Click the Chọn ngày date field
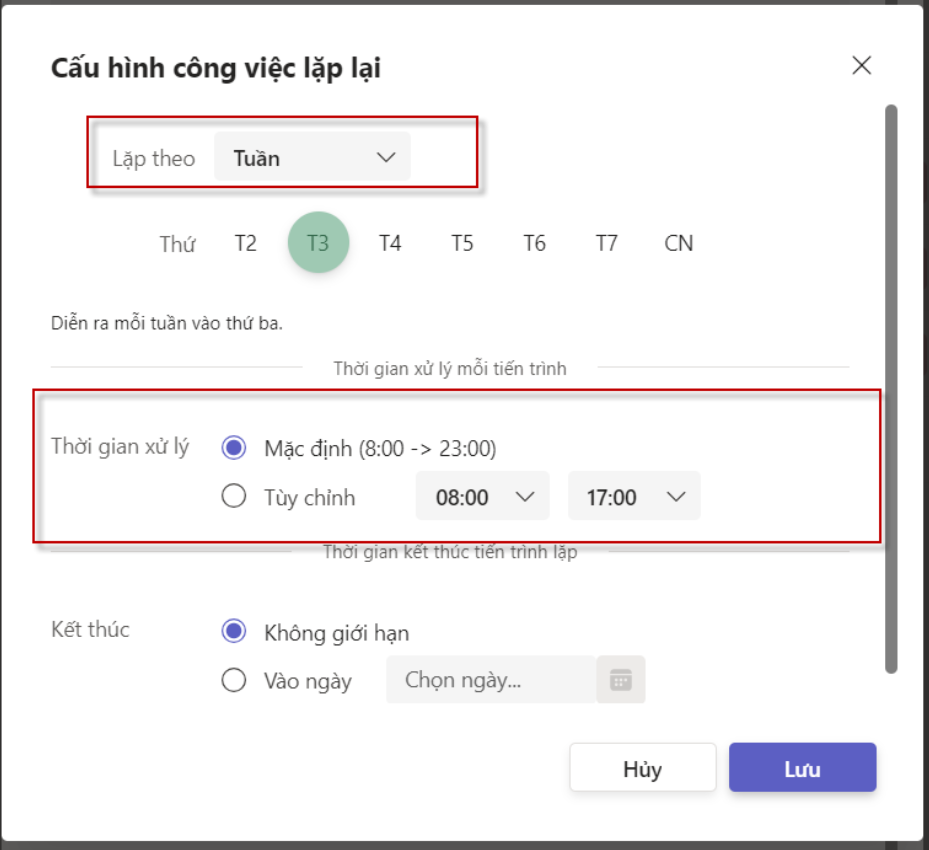 [491, 680]
